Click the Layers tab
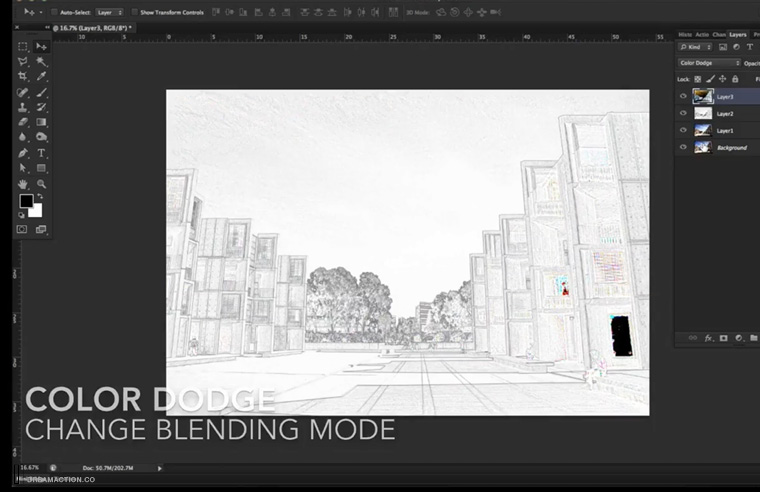 click(738, 34)
